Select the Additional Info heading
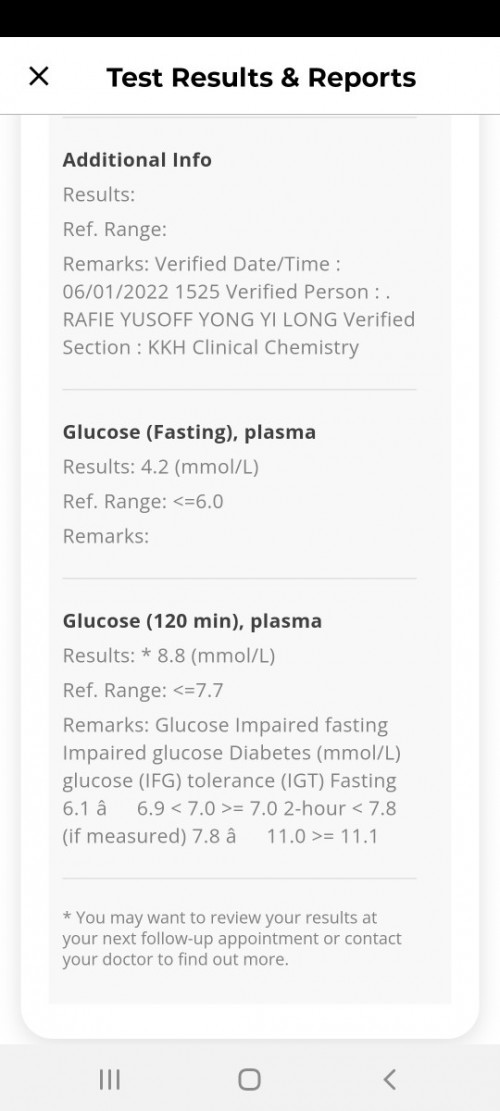Screen dimensions: 500x1111 [x=137, y=160]
